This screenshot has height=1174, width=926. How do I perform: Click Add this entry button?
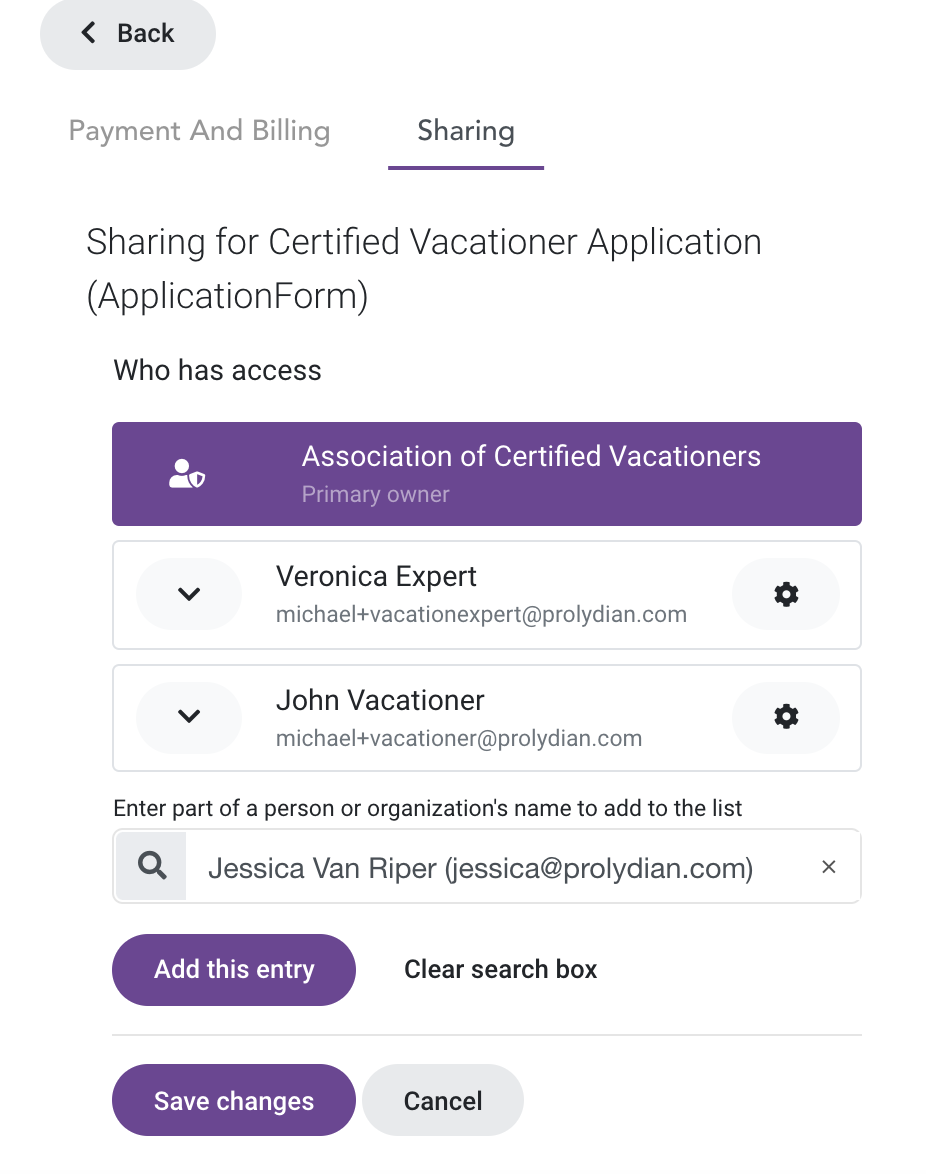[234, 970]
